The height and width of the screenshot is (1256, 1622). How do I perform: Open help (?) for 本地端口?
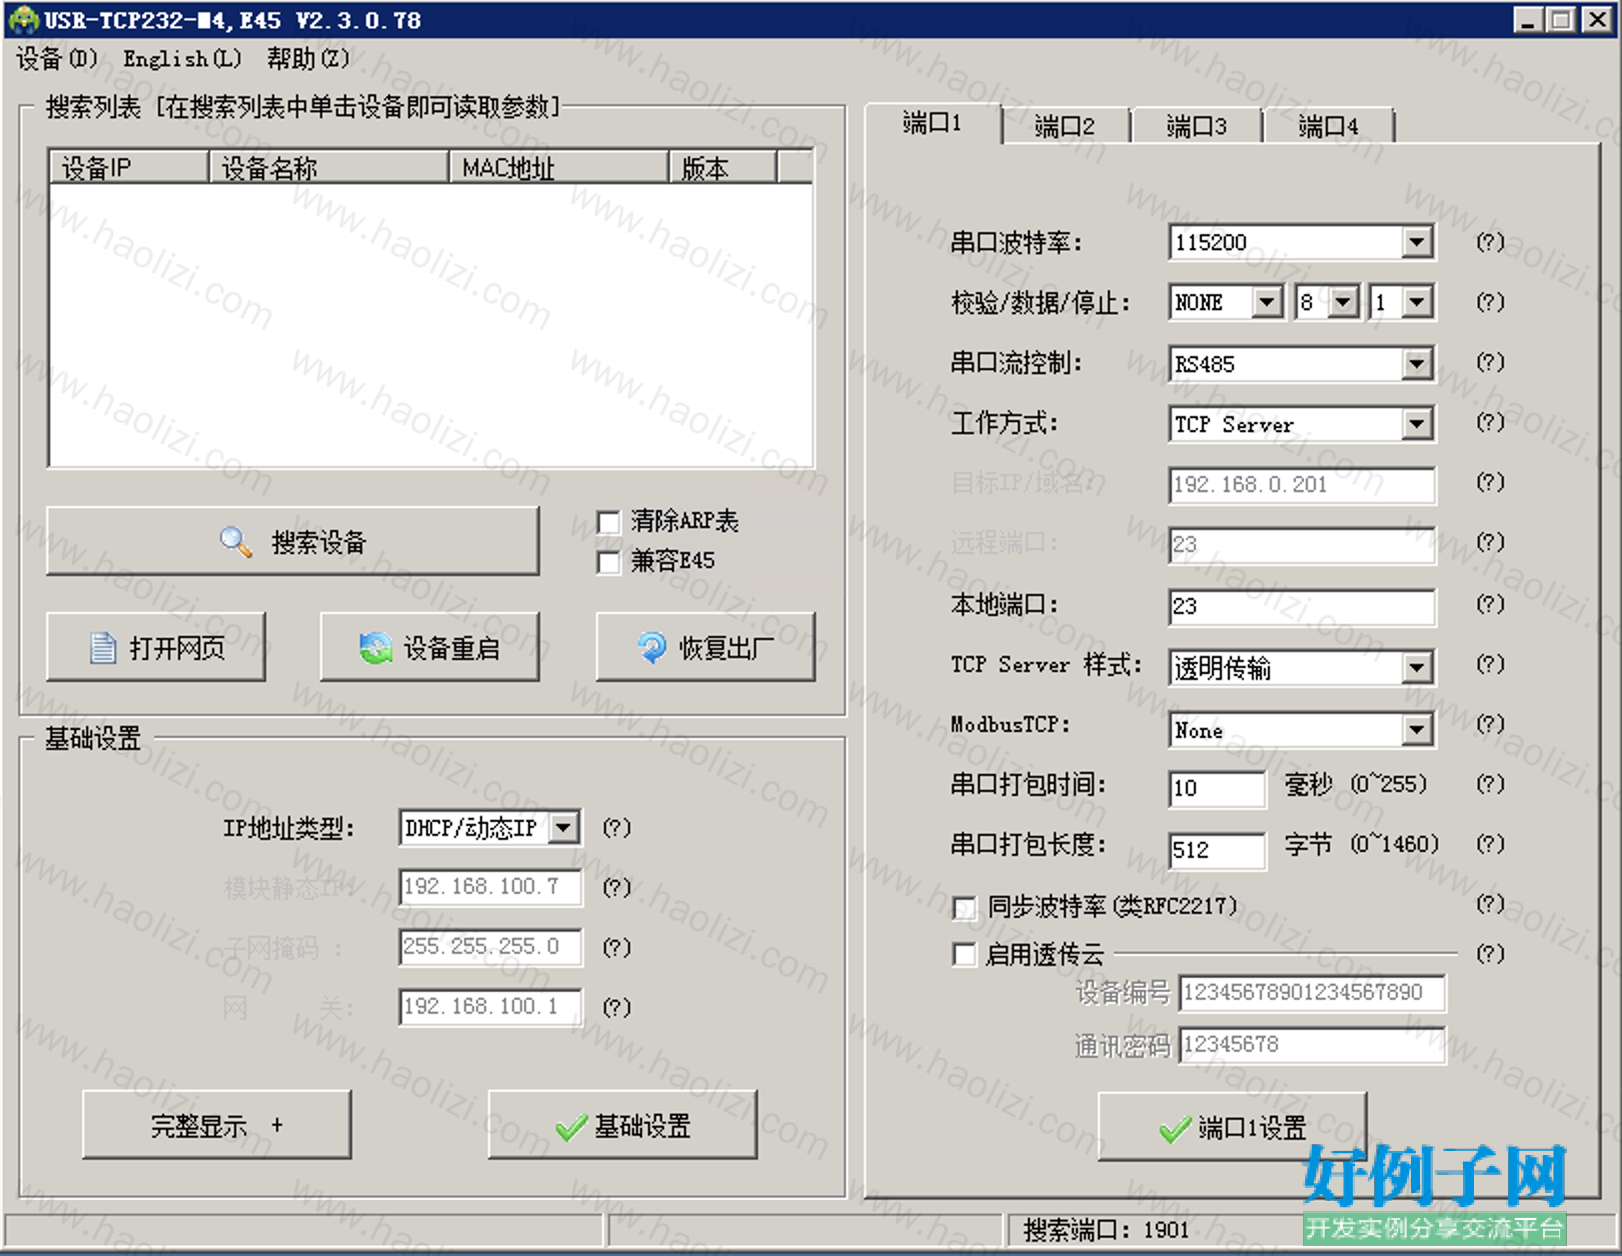(x=1490, y=604)
